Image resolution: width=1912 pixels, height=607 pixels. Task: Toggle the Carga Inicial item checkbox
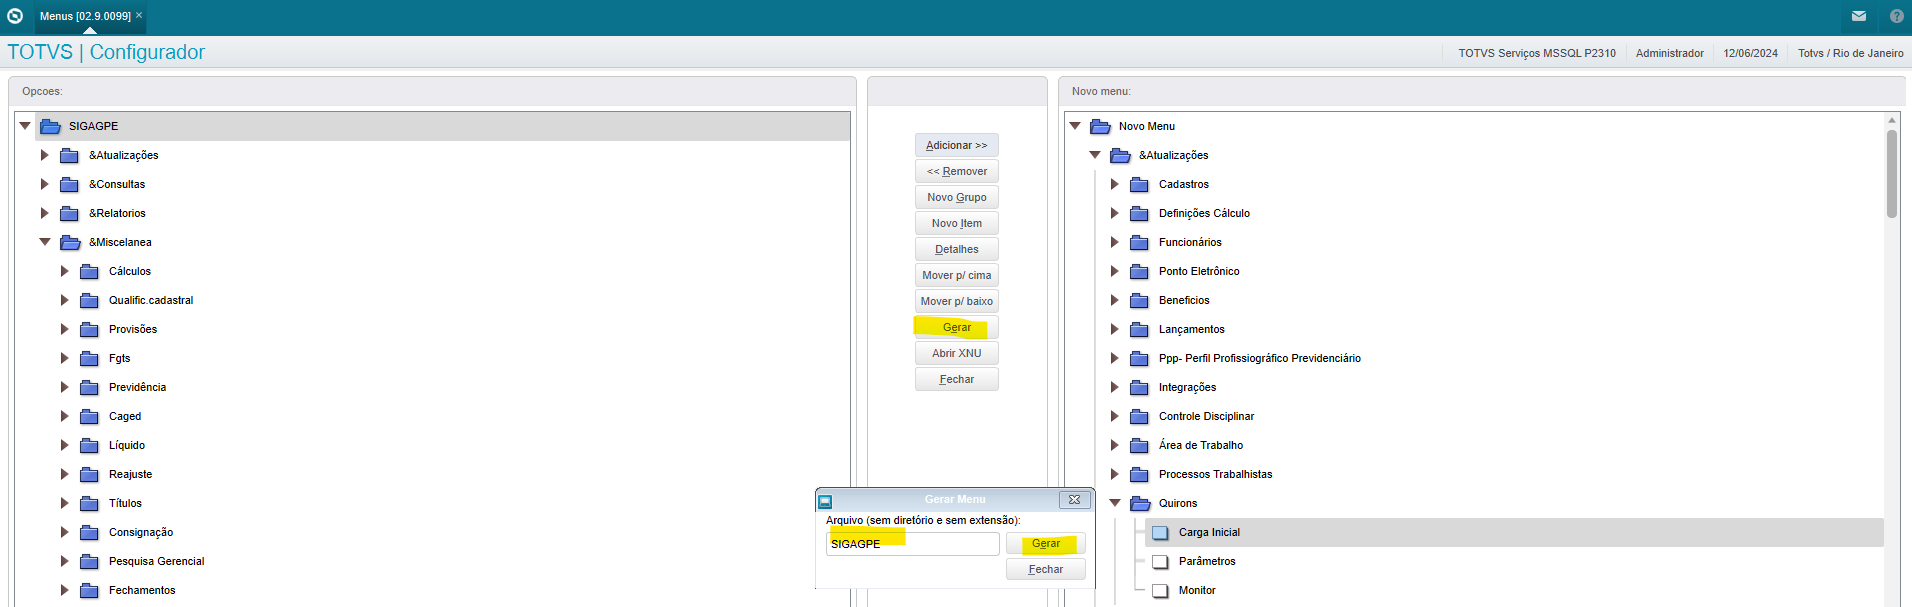(x=1160, y=532)
